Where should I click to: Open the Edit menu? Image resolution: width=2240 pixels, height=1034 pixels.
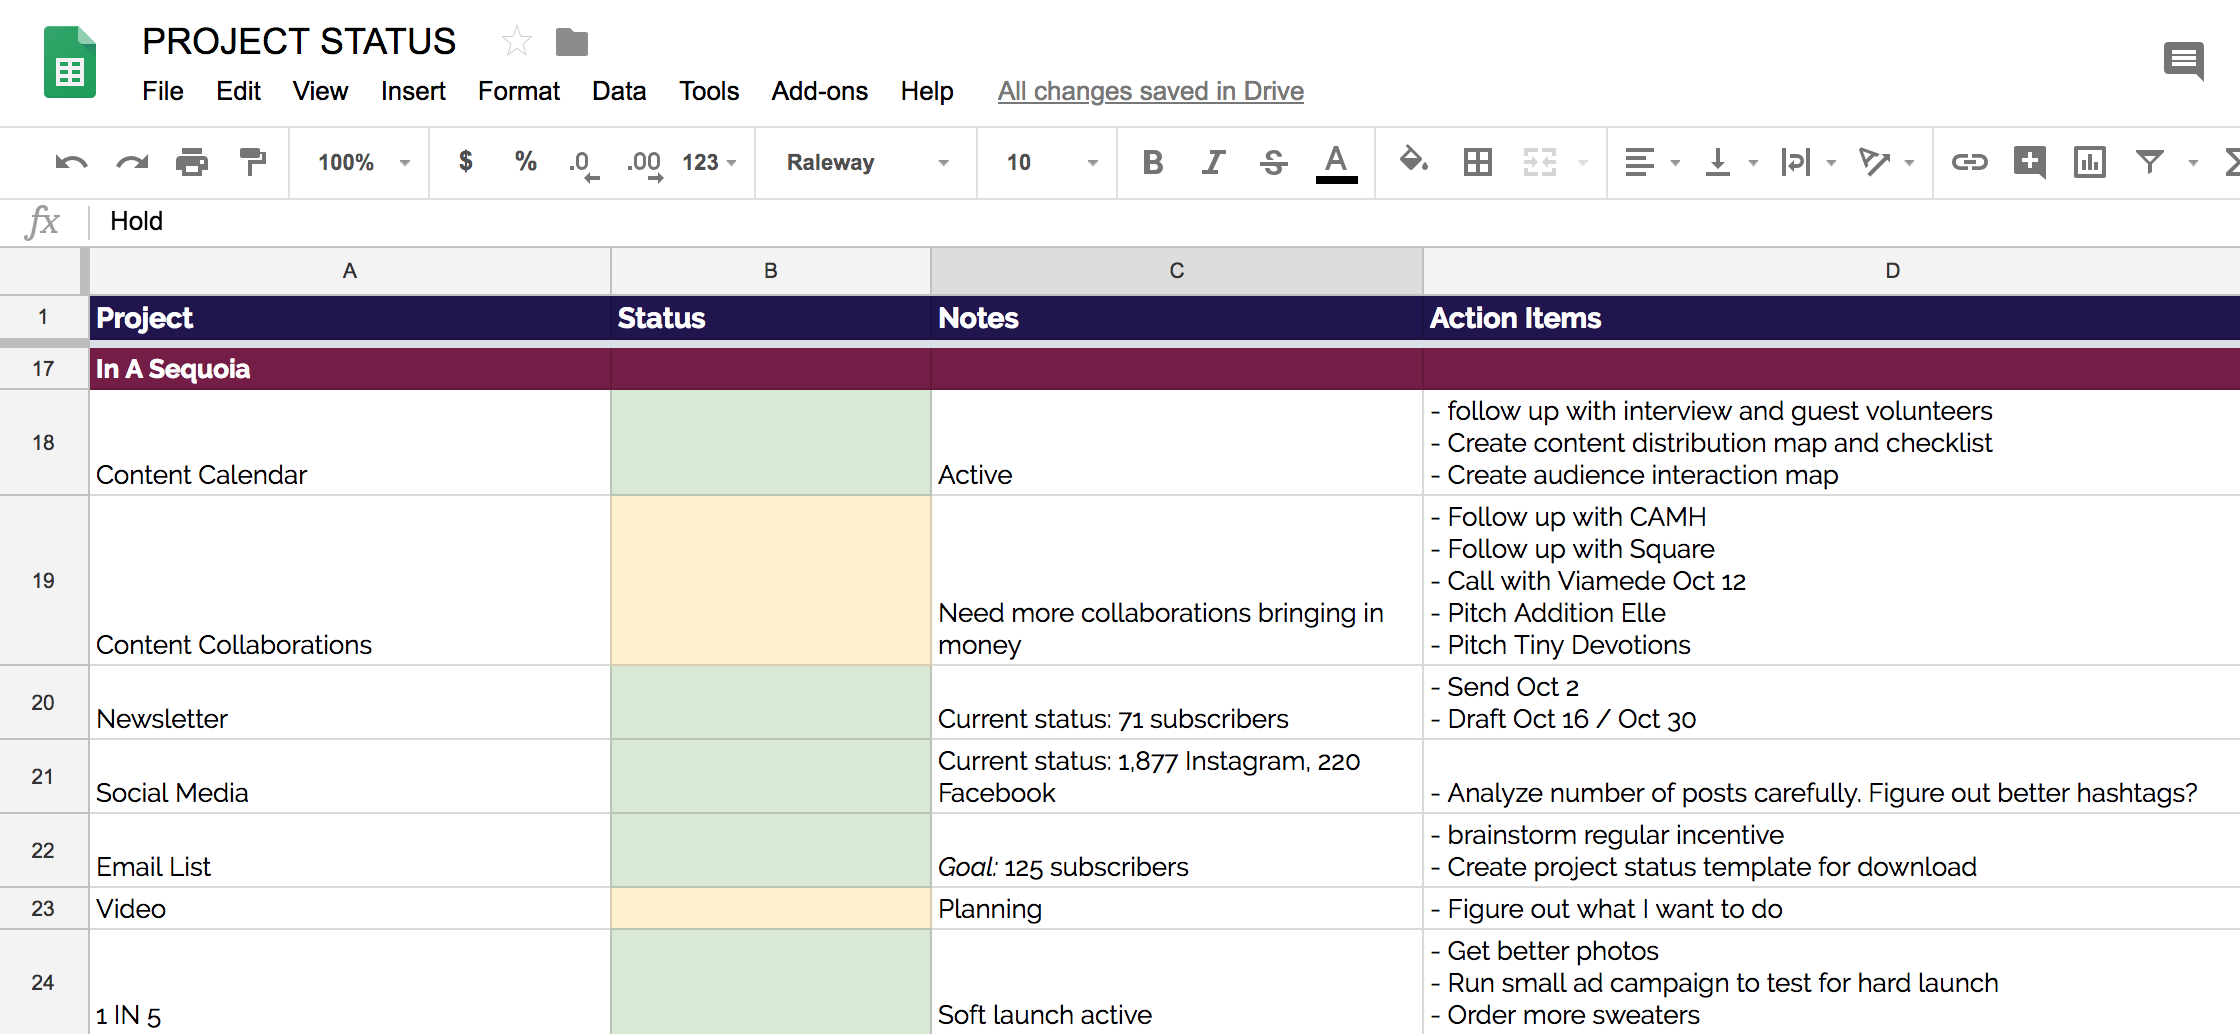point(238,91)
